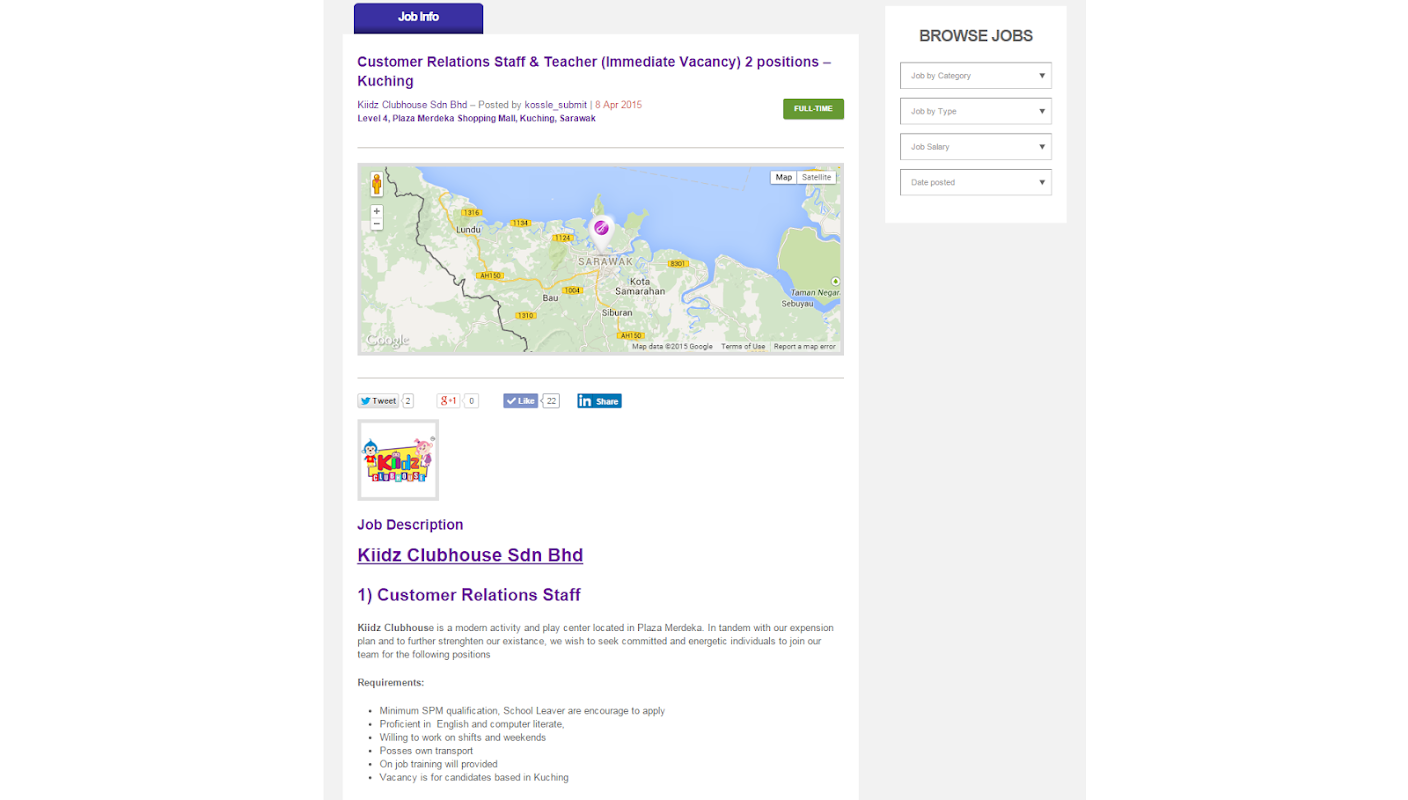
Task: Click the Google +1 button
Action: 448,401
